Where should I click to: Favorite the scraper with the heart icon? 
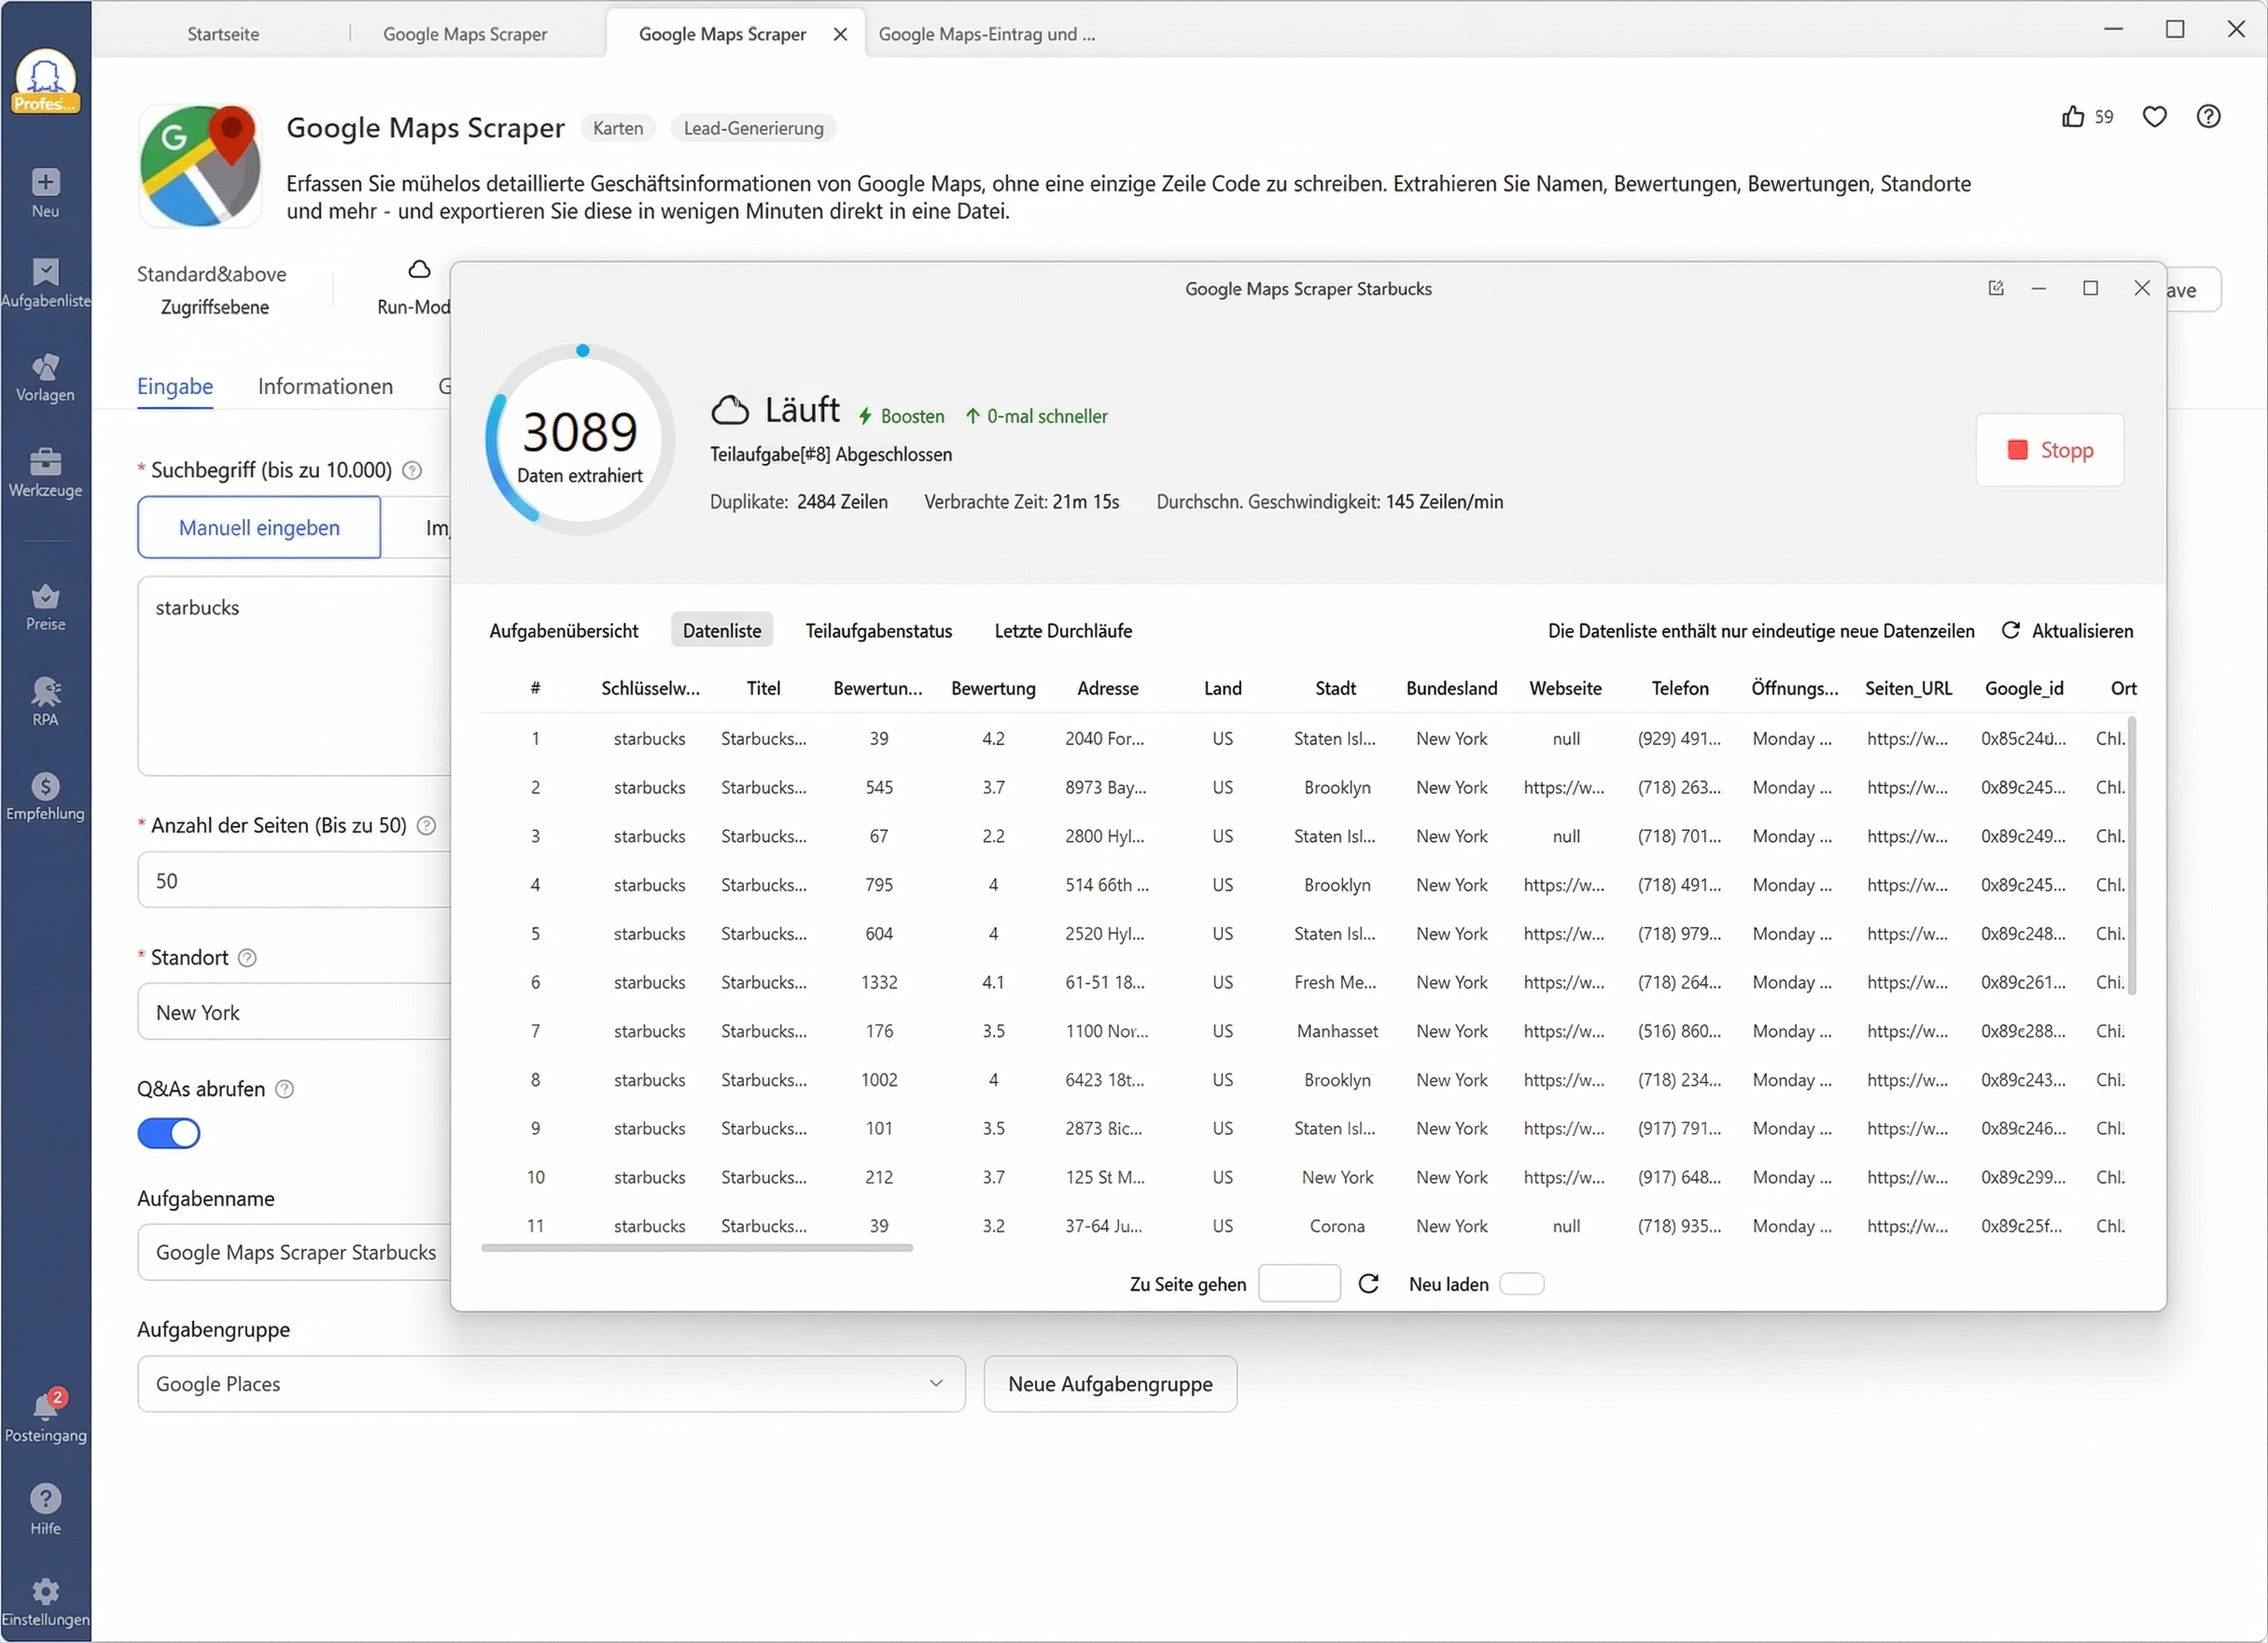[x=2155, y=116]
